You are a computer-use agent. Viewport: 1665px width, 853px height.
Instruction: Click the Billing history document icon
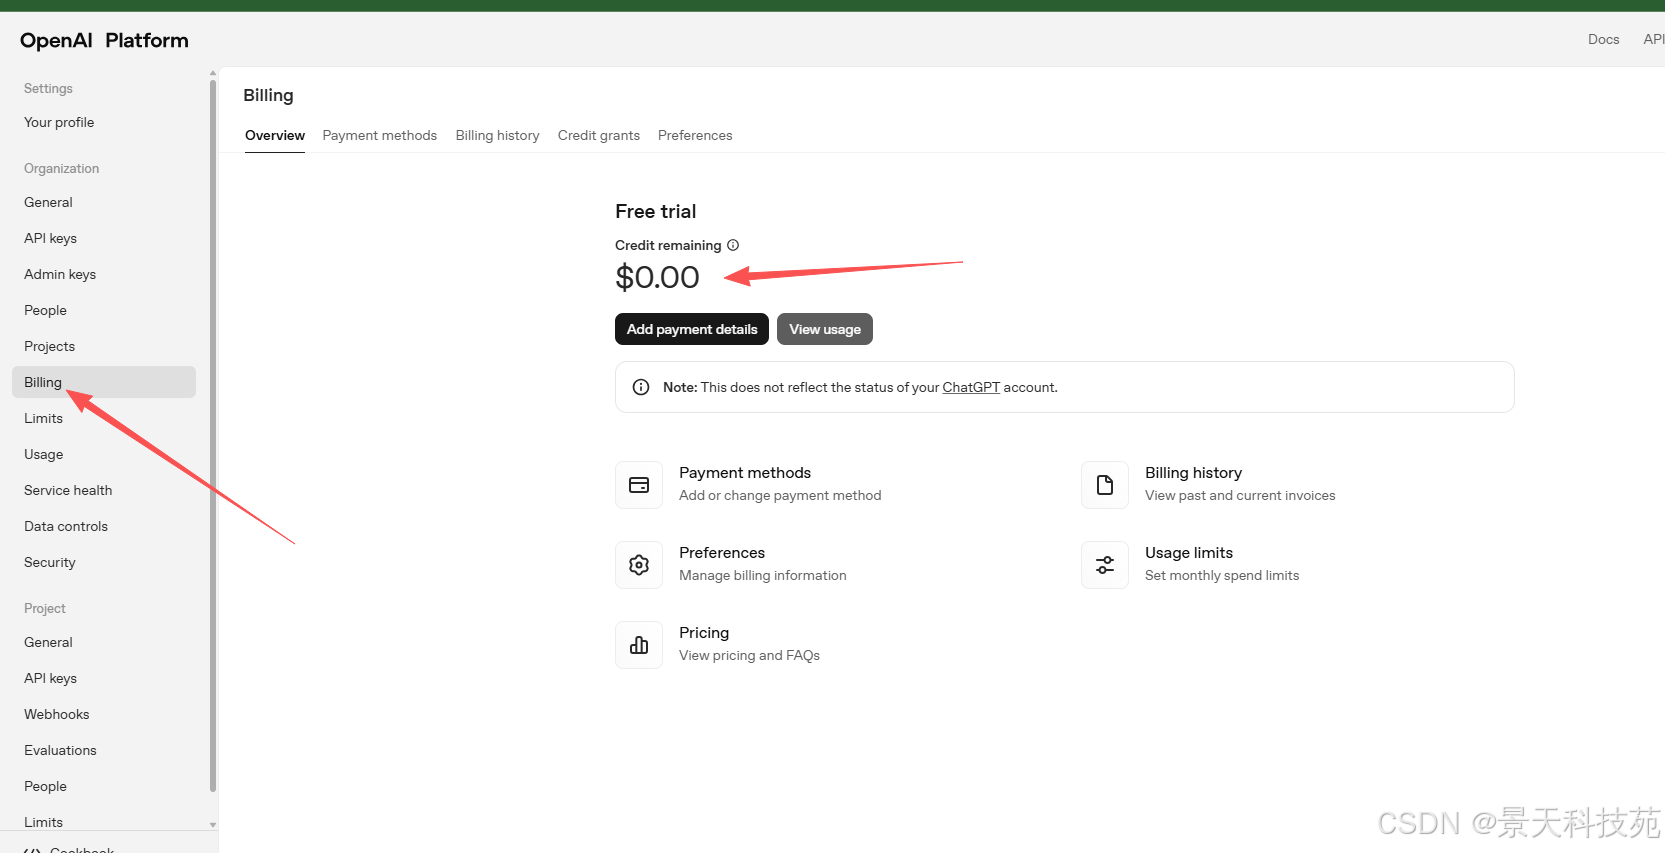pos(1105,485)
